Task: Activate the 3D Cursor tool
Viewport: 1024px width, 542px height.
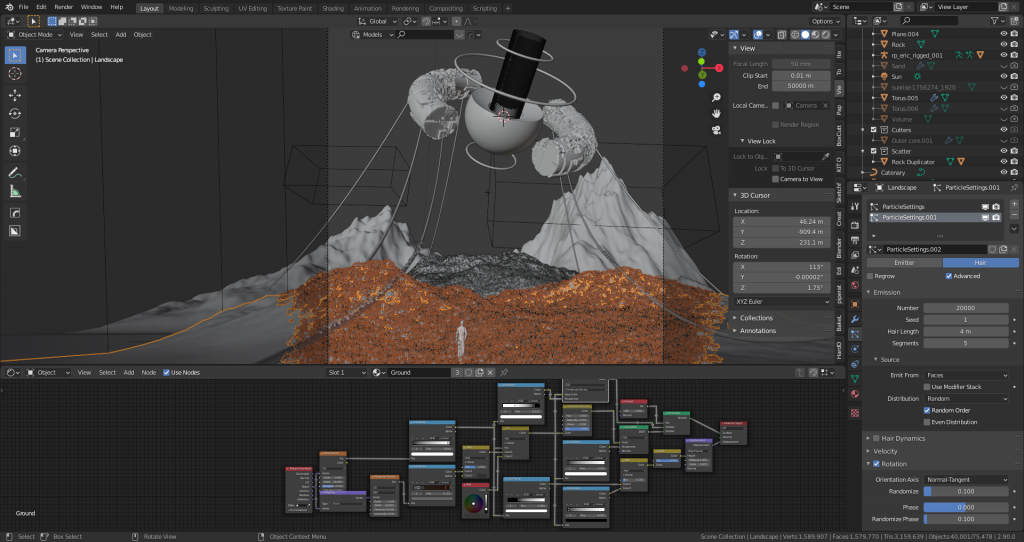Action: 16,73
